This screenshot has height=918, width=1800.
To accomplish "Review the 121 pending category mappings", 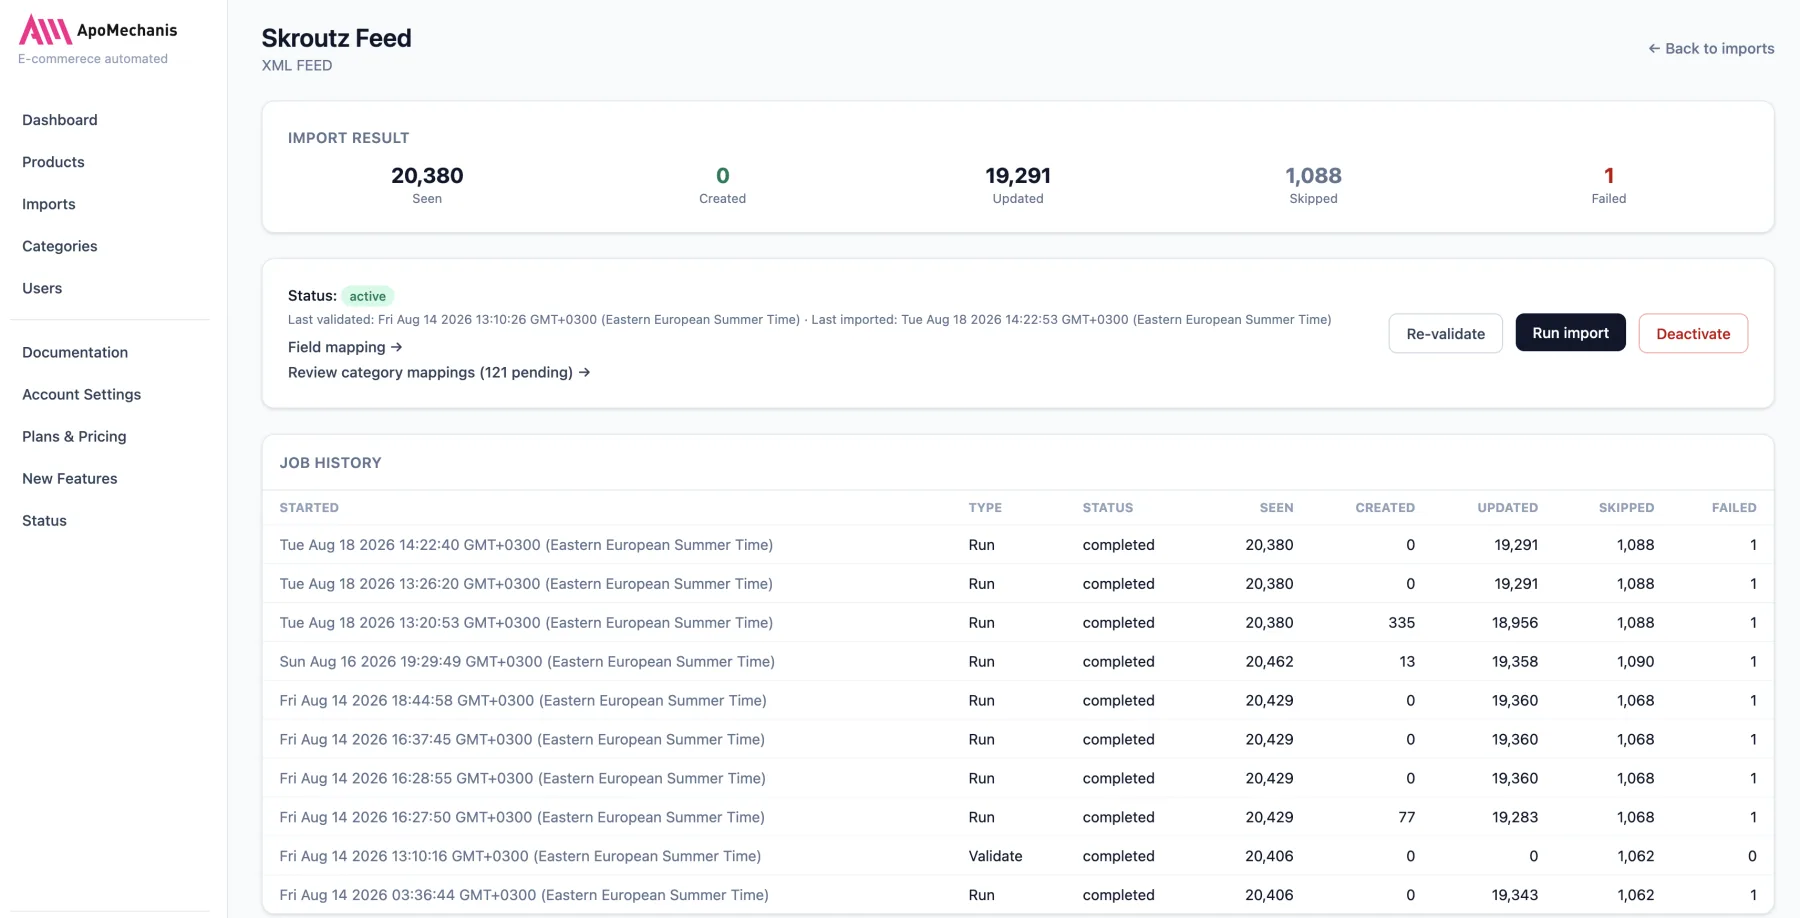I will [x=439, y=372].
